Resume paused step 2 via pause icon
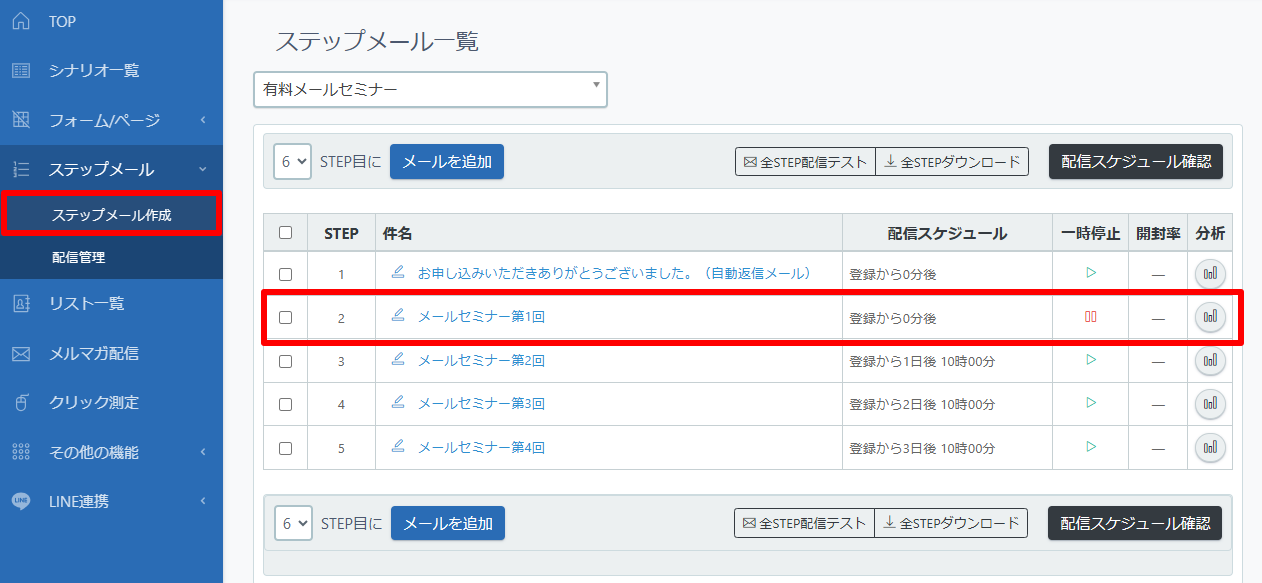 click(1091, 316)
